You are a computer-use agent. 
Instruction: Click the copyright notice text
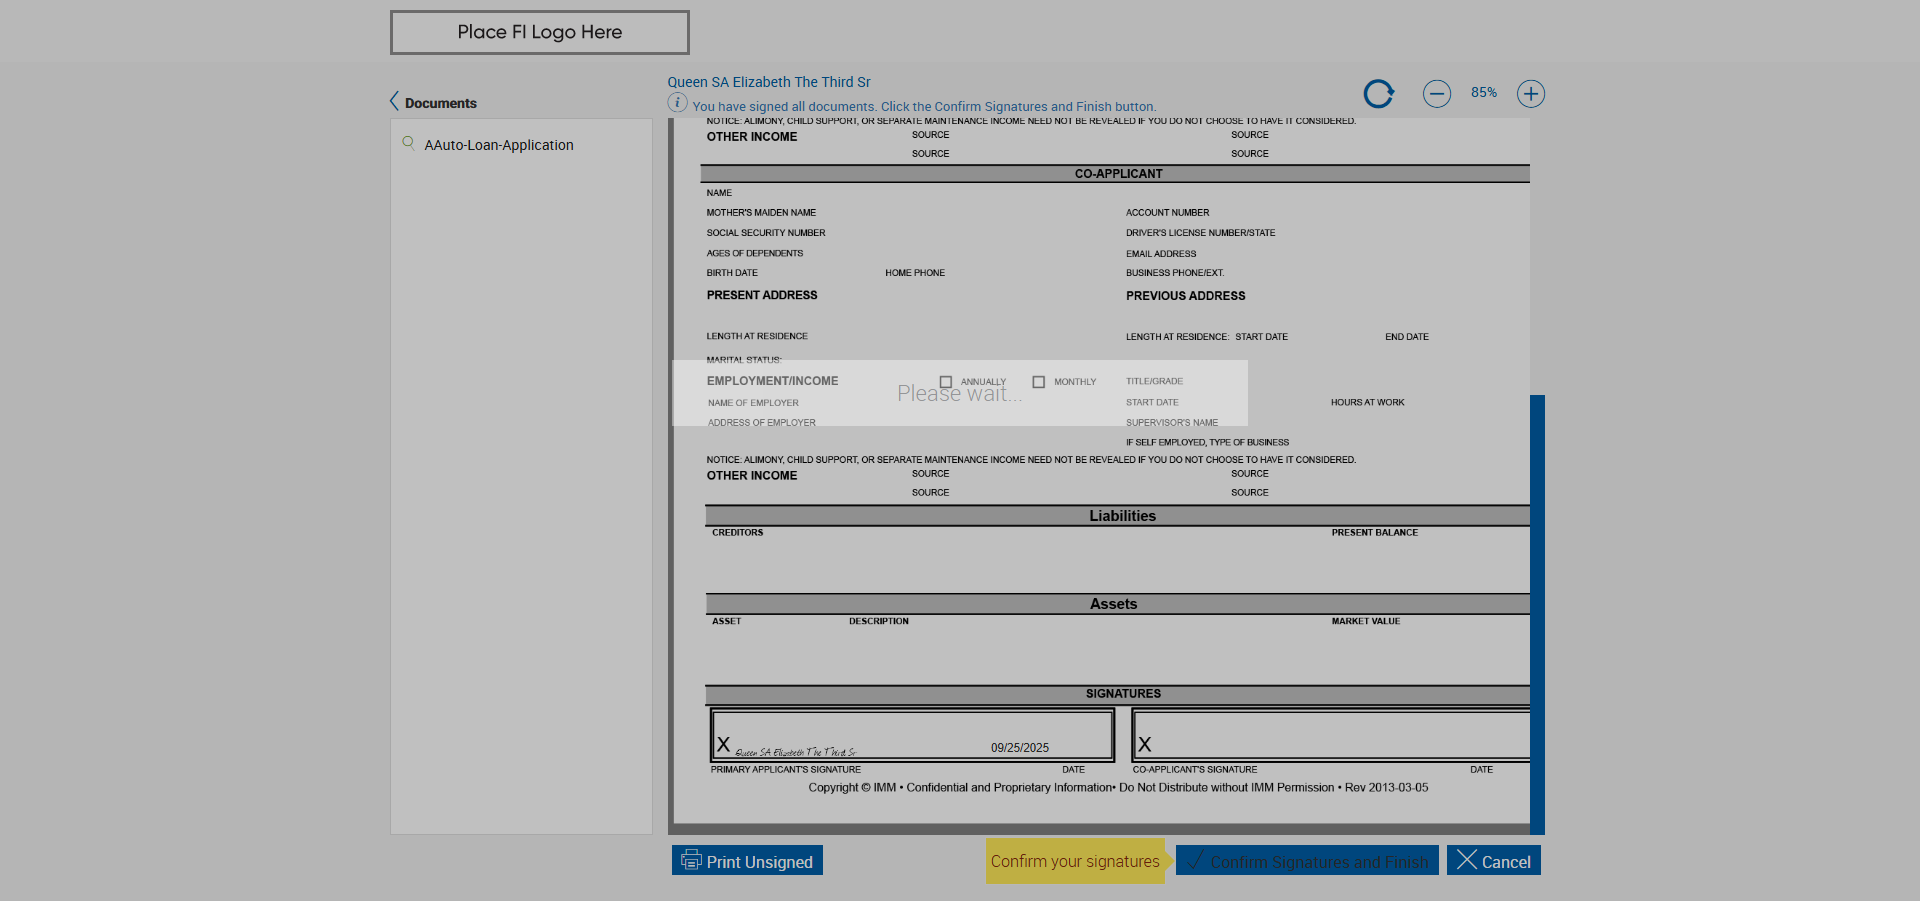[1118, 788]
